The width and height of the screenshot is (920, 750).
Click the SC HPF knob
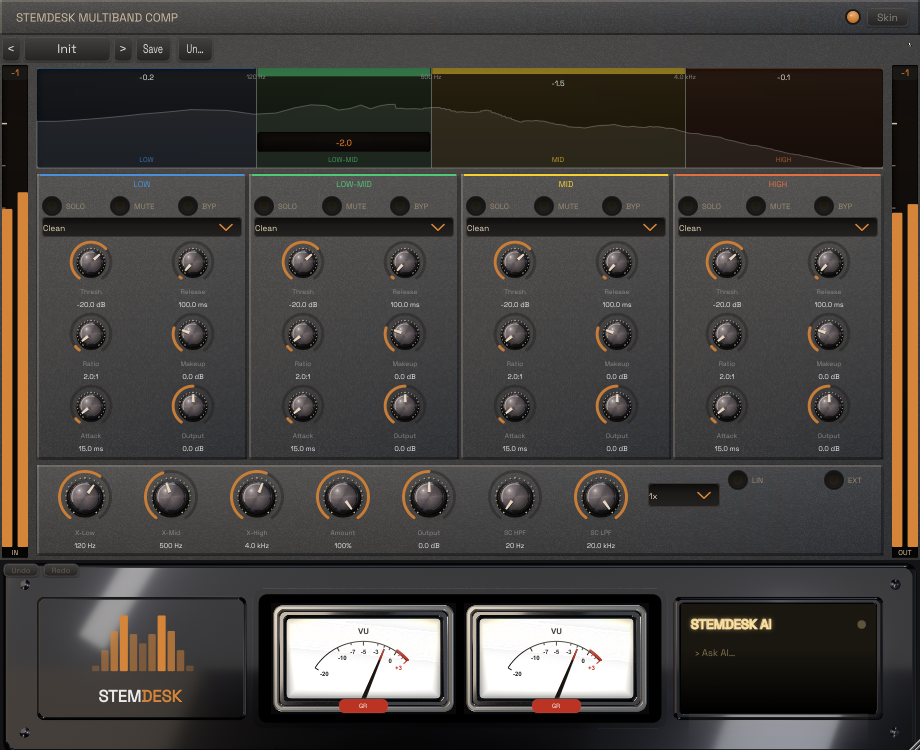click(x=515, y=497)
